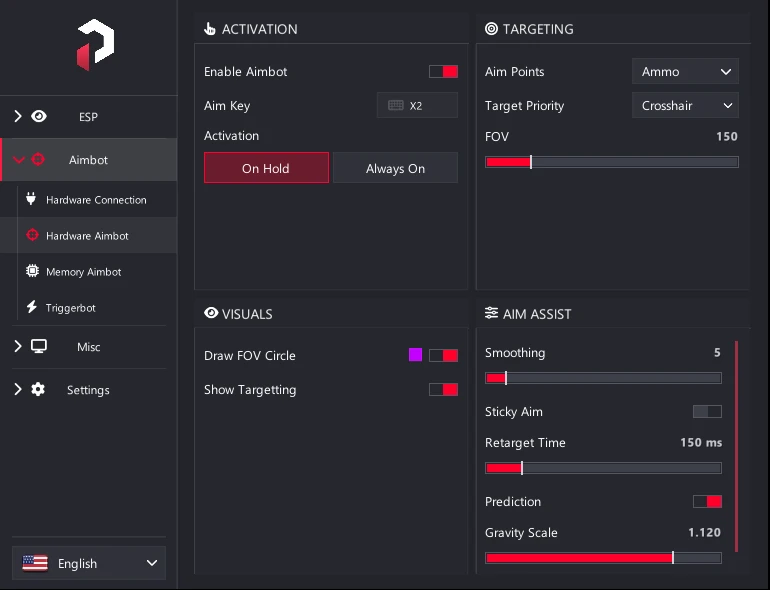Open the English language selector
This screenshot has width=770, height=590.
click(x=89, y=563)
